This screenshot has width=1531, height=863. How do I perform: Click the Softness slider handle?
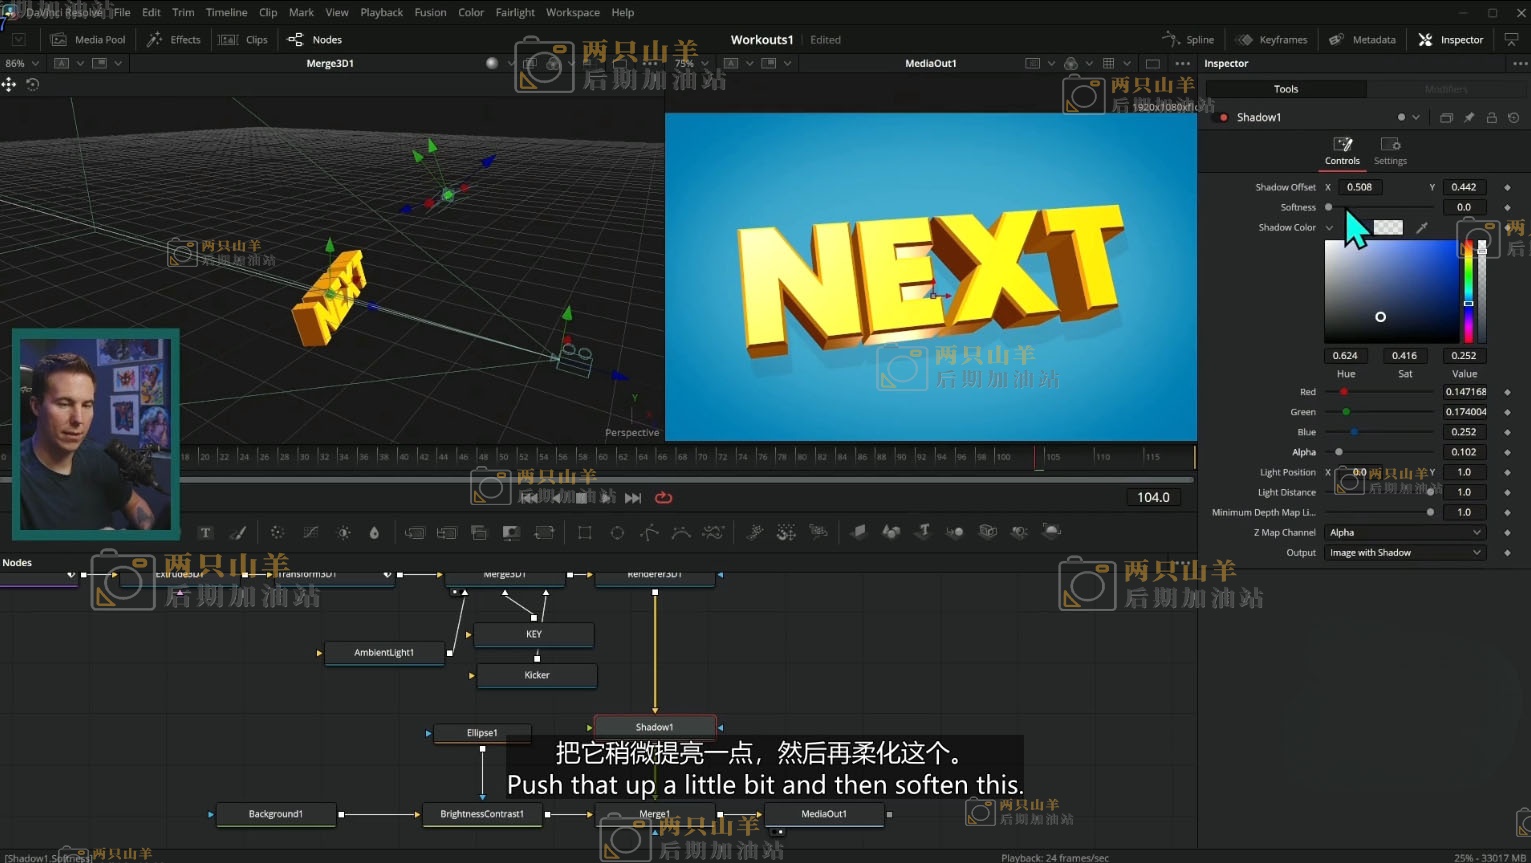tap(1329, 207)
